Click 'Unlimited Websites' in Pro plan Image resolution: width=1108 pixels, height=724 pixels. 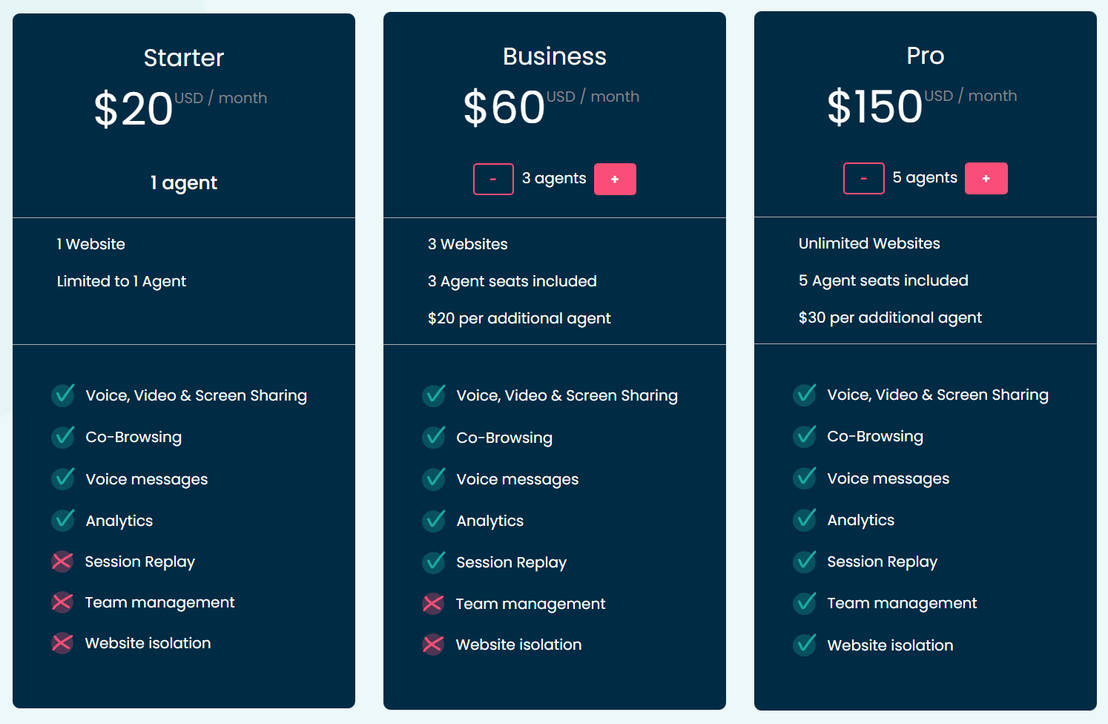869,243
